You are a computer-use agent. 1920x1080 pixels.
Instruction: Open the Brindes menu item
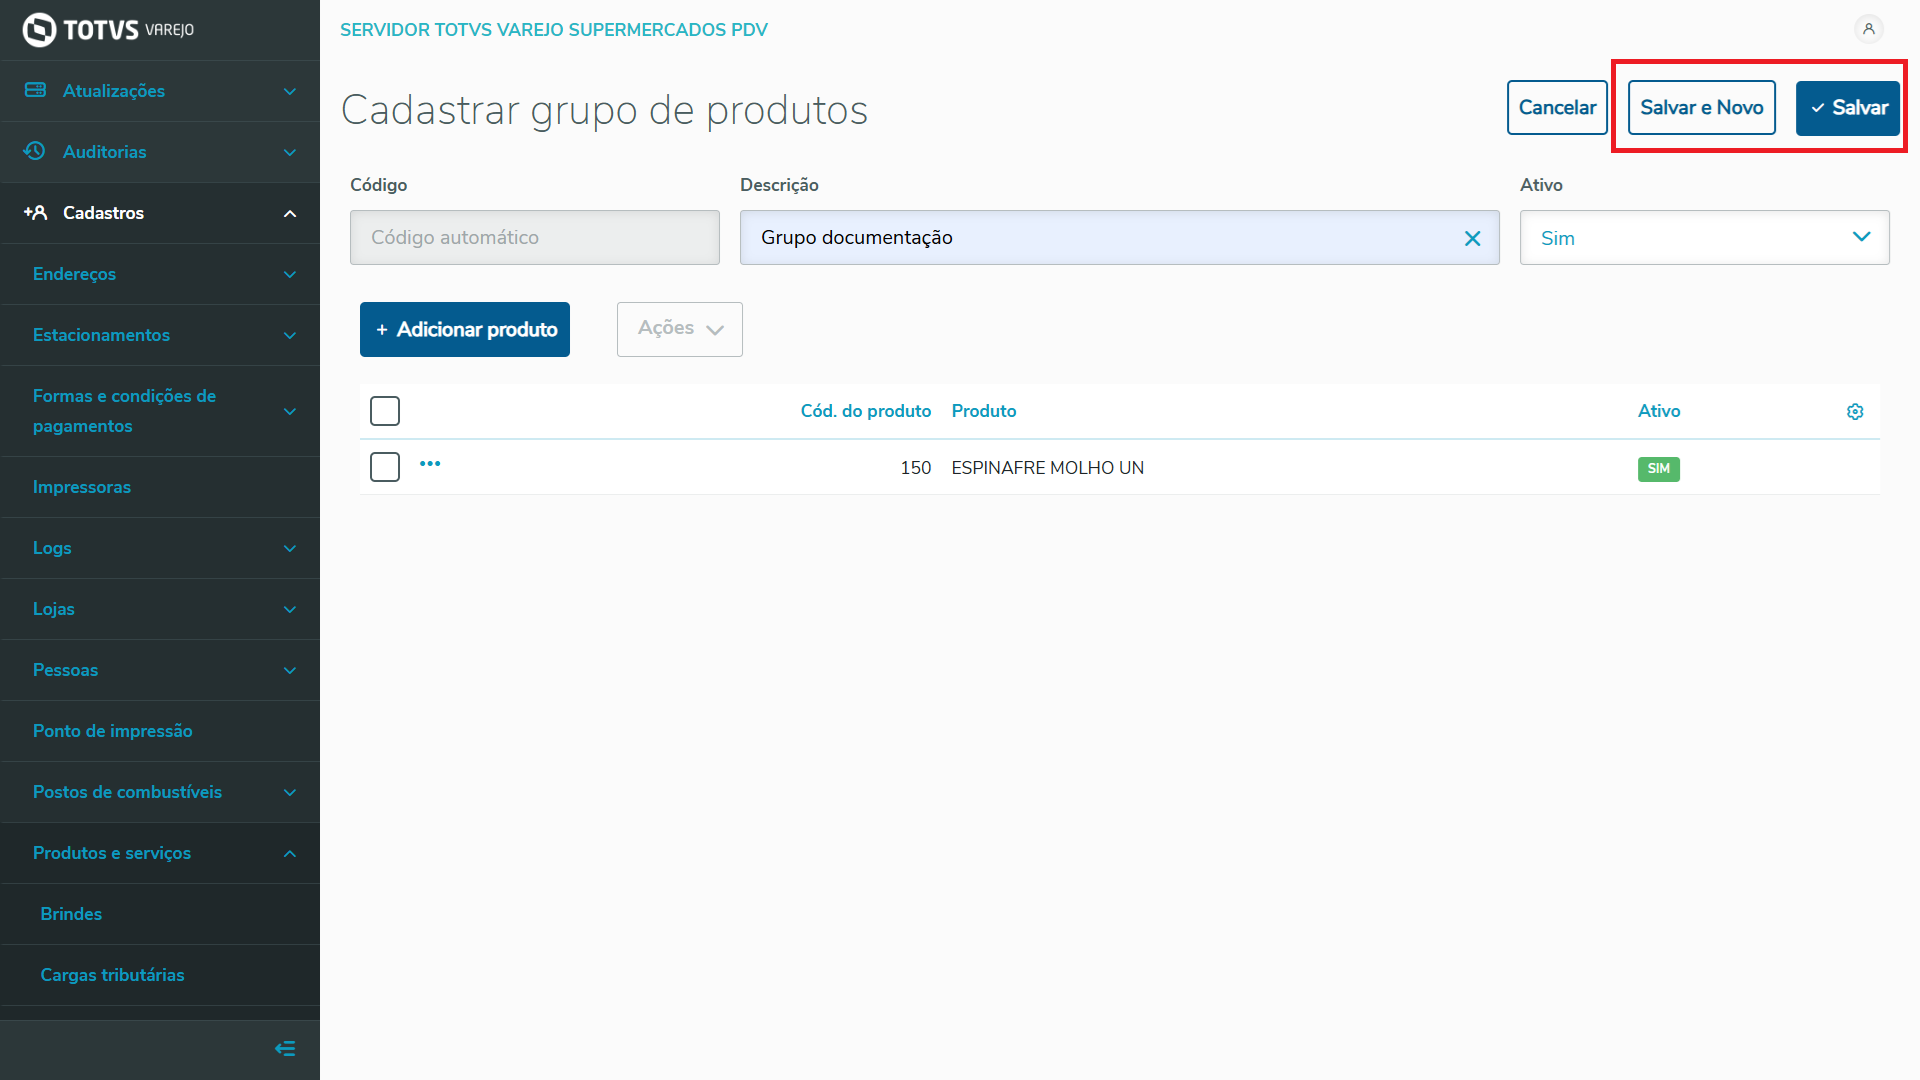71,914
